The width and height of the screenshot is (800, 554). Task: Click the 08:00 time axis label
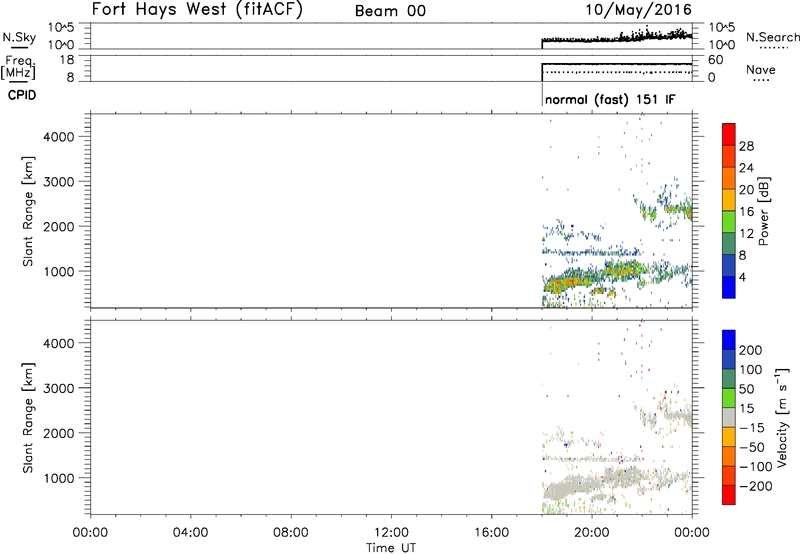(291, 533)
